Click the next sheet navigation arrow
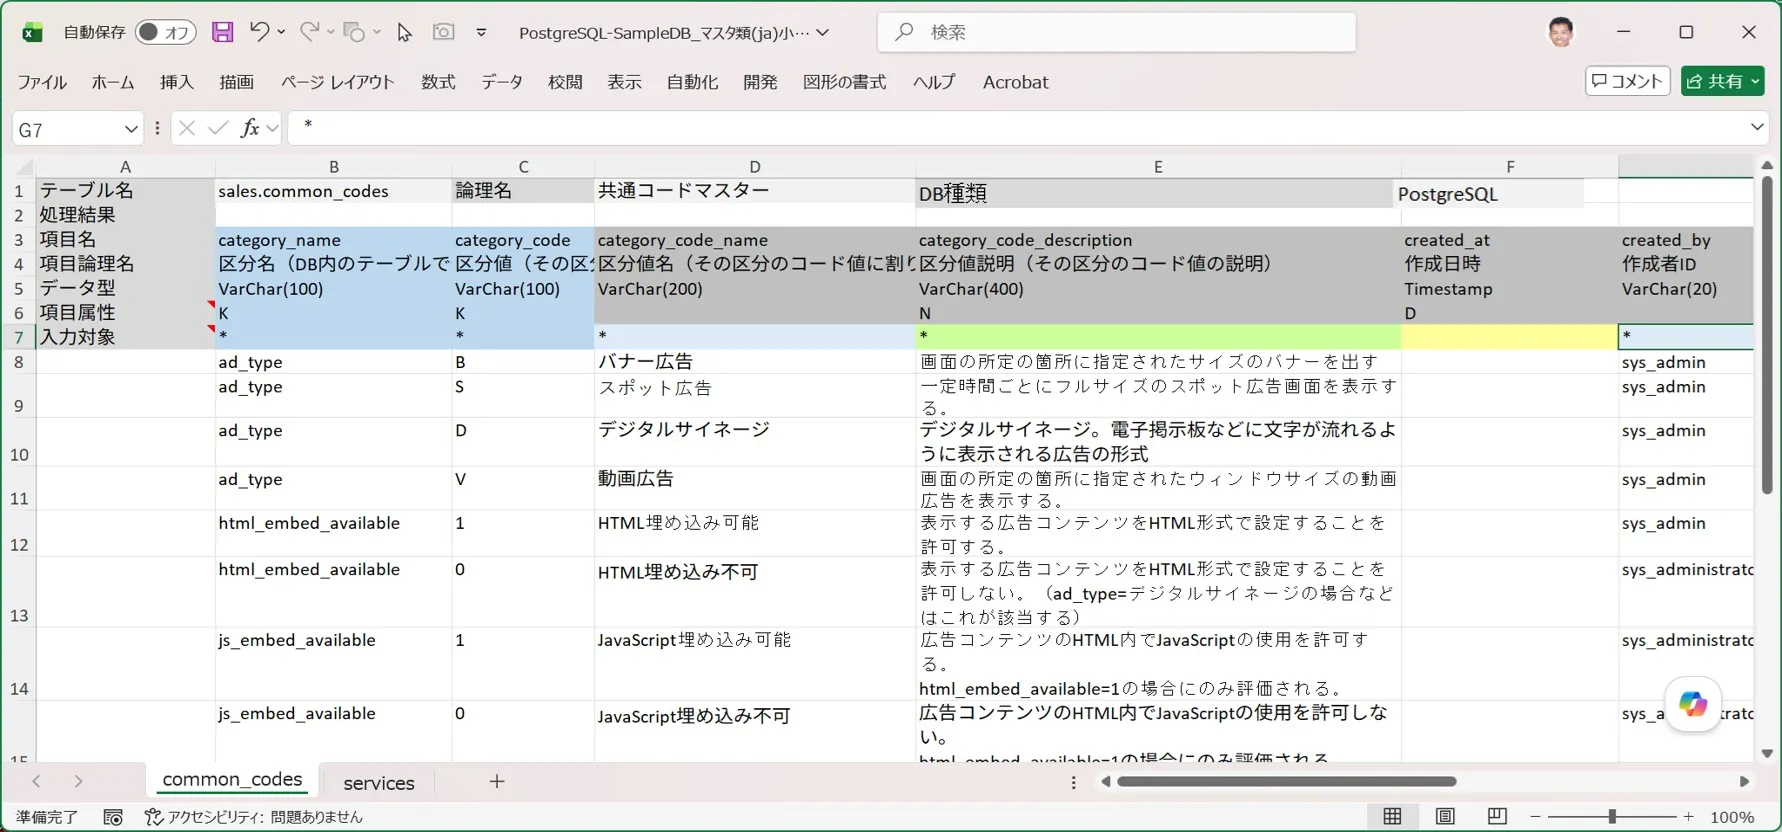 (78, 781)
